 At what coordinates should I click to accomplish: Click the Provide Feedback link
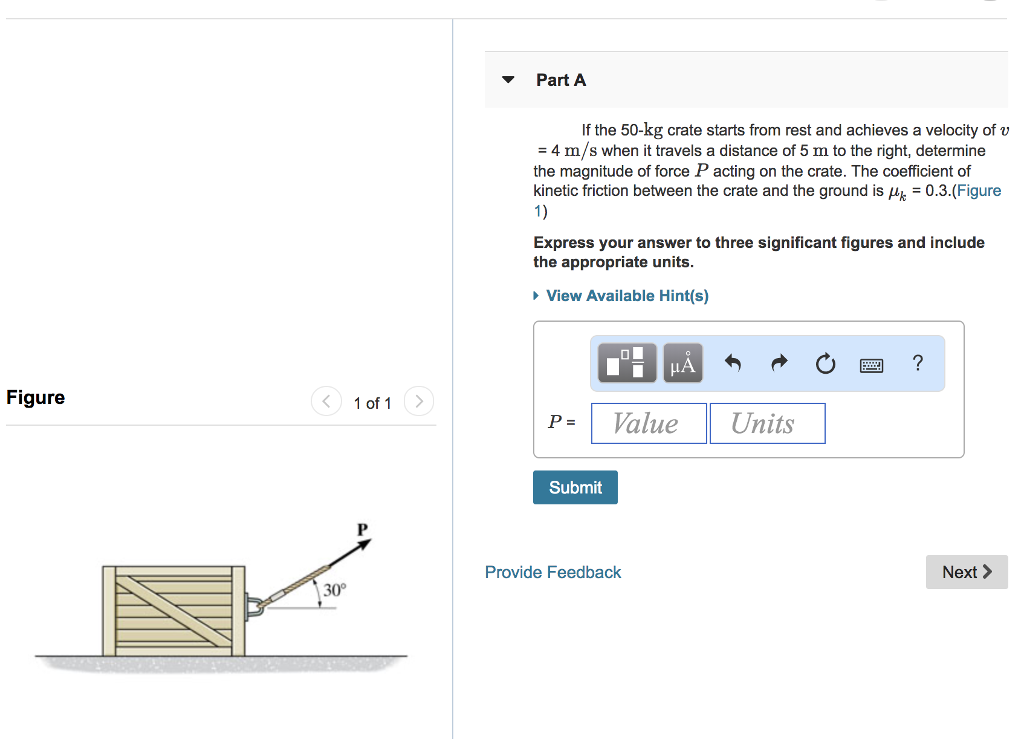[552, 571]
